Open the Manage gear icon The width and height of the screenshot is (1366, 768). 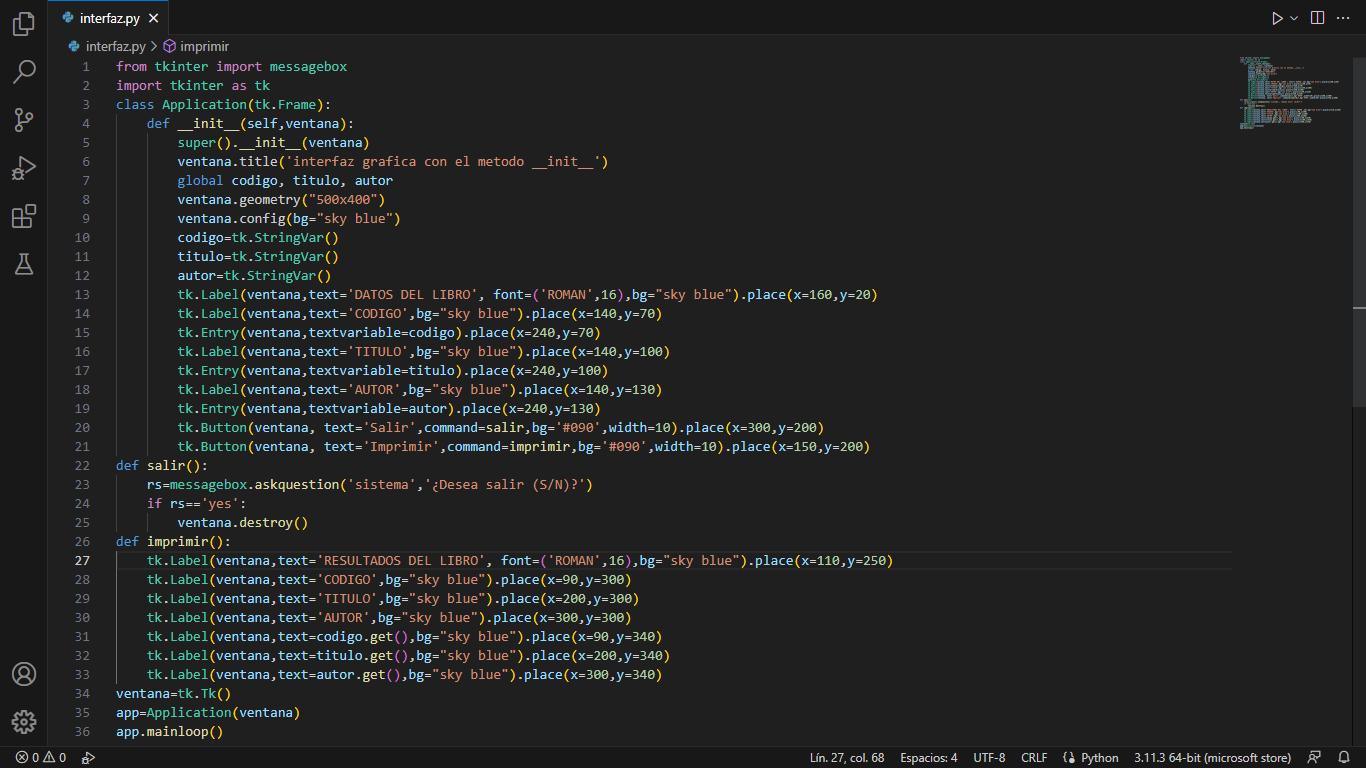(x=23, y=722)
